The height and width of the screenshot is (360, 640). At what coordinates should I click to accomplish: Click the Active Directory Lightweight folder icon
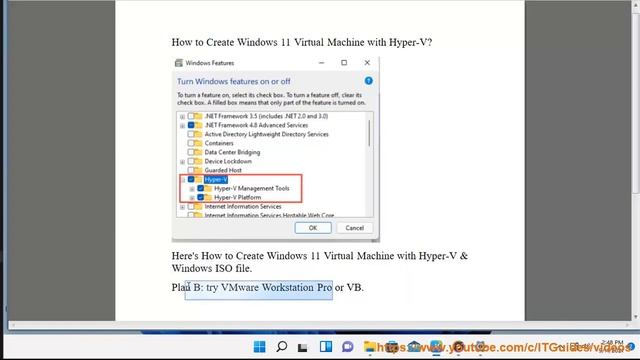coord(198,134)
